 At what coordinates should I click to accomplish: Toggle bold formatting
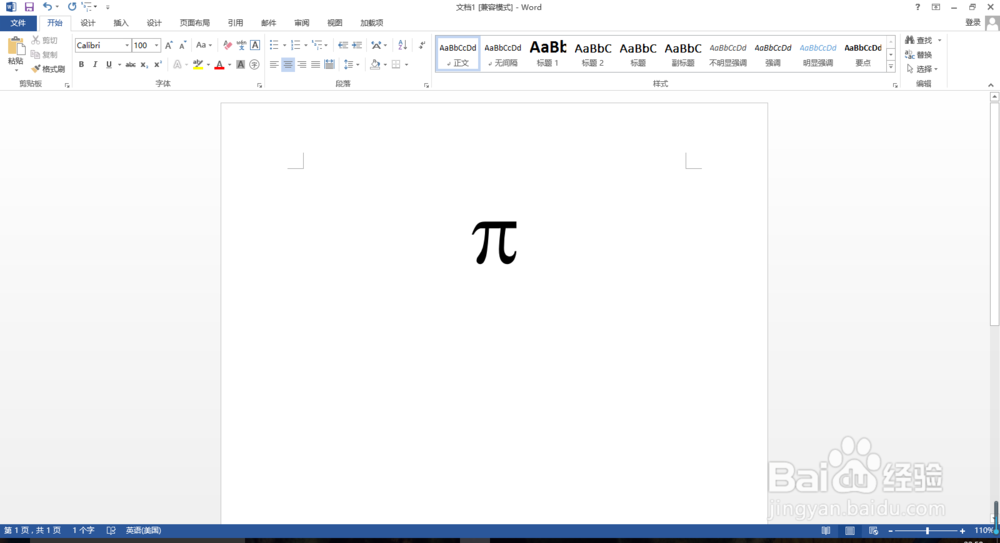coord(81,64)
